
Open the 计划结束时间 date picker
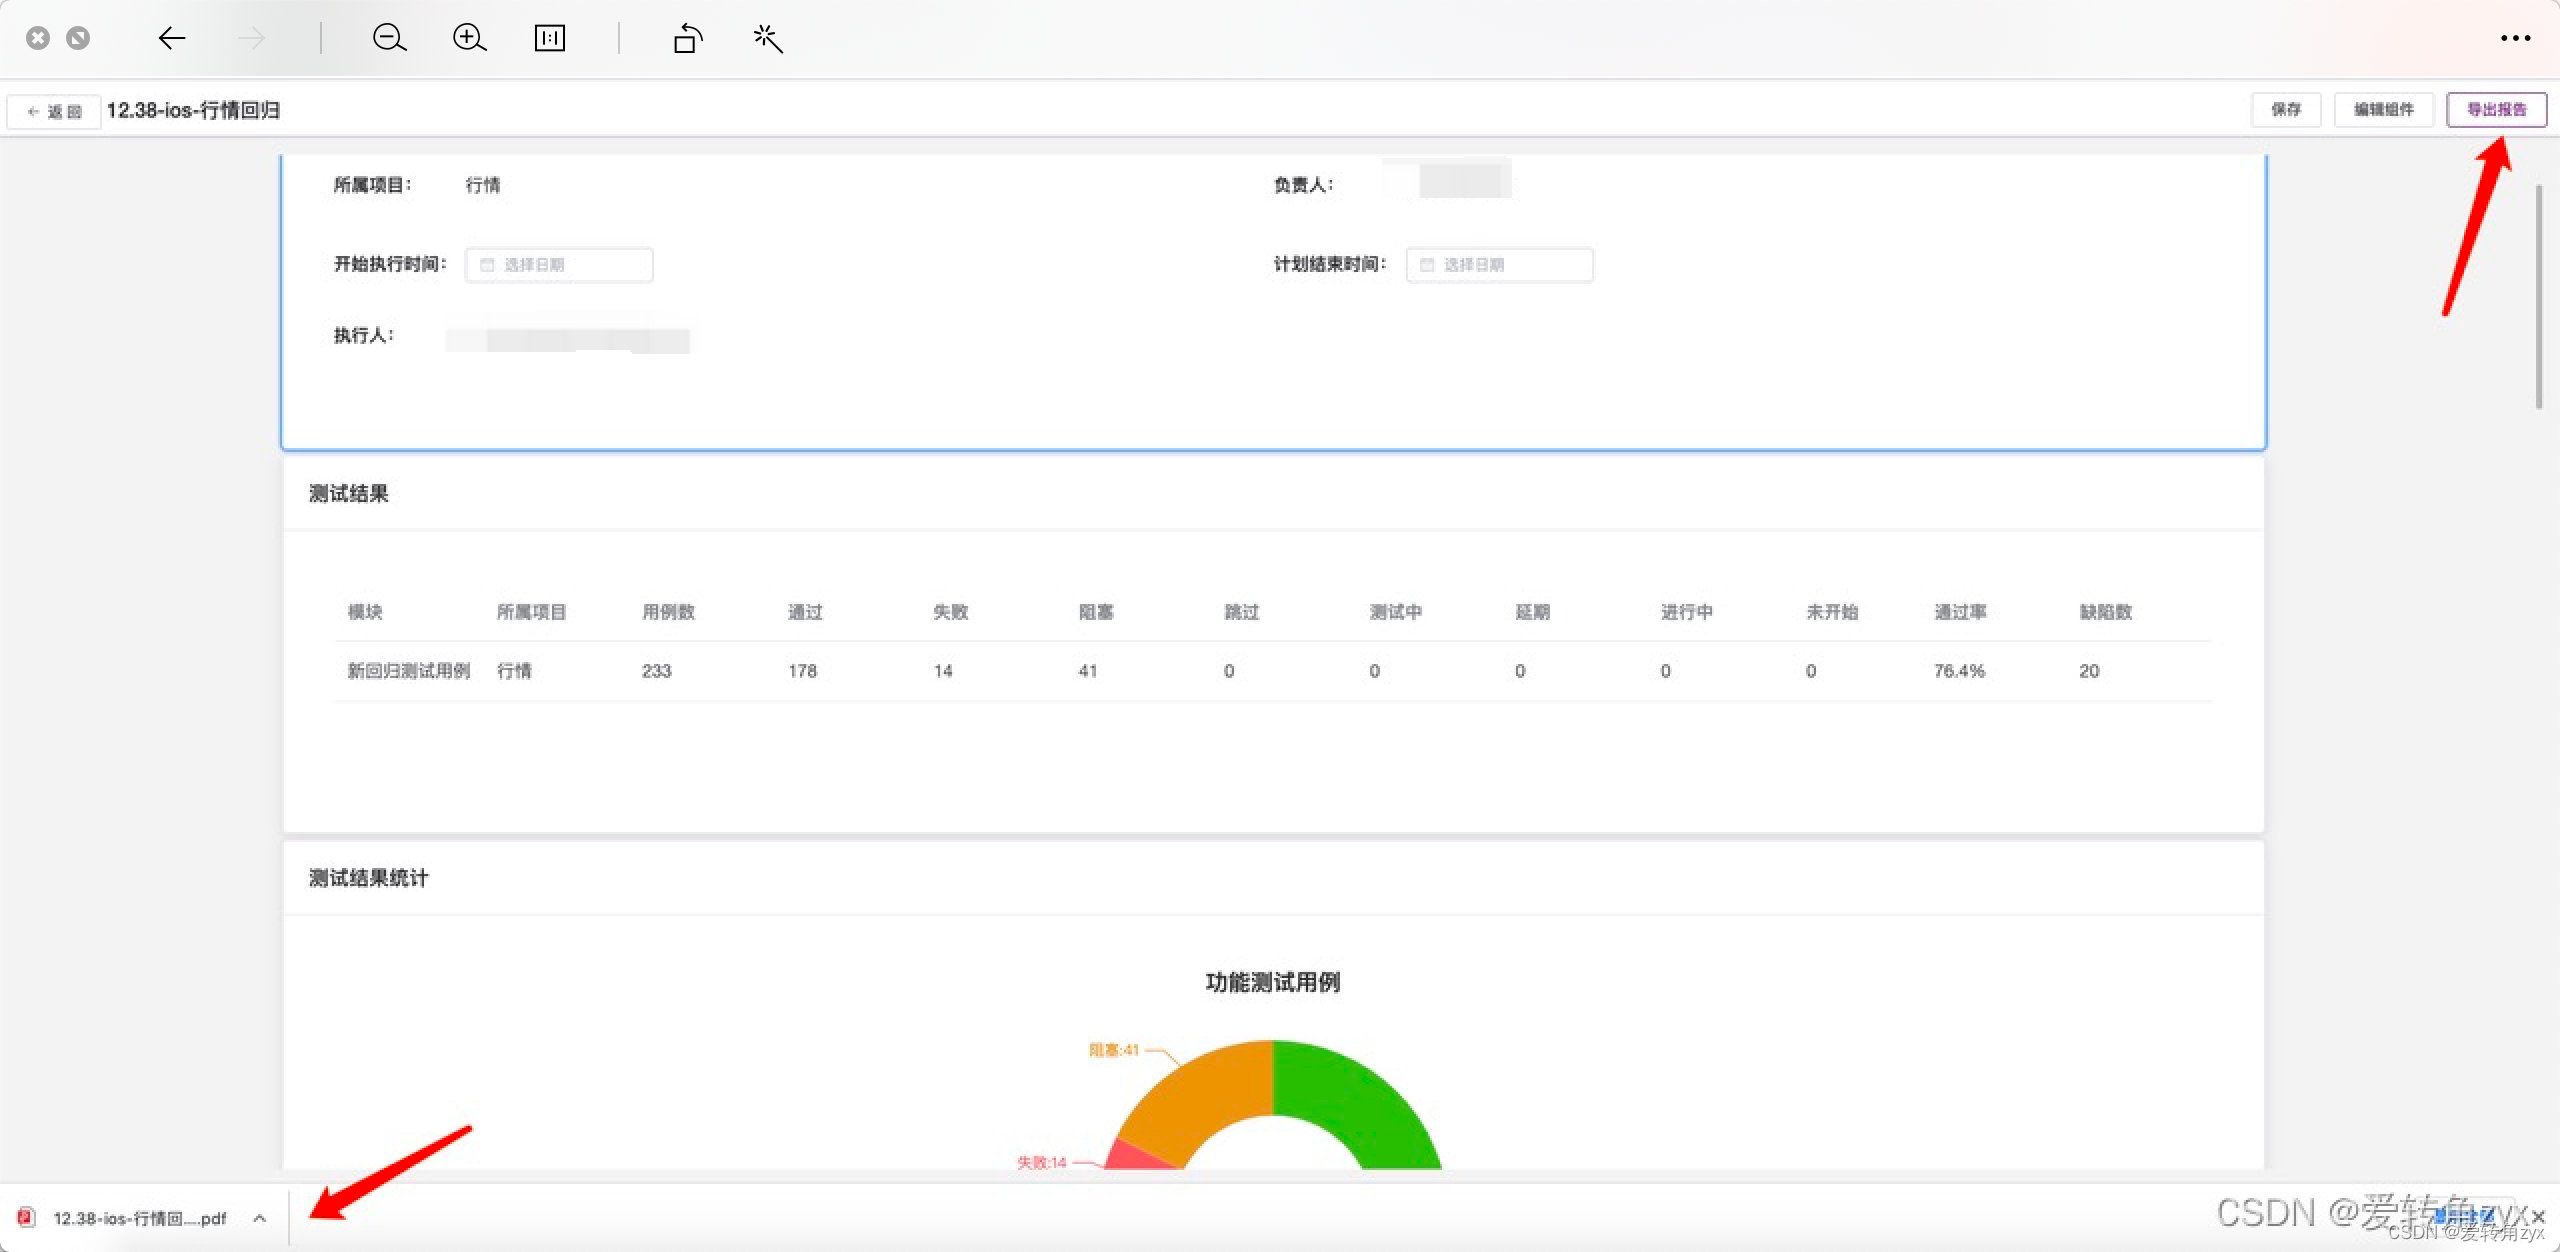[1500, 265]
